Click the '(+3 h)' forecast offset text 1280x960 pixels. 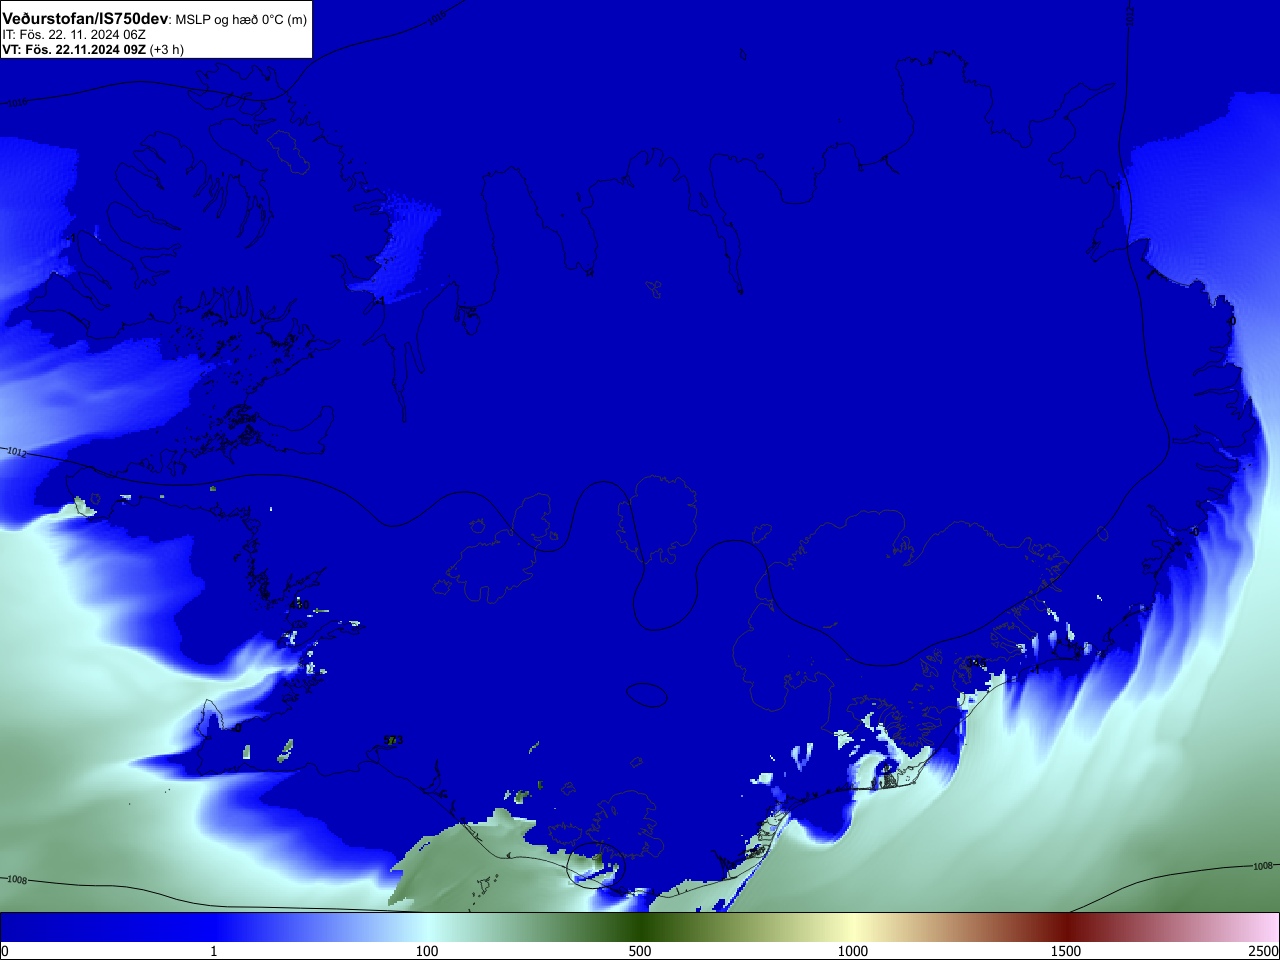[167, 49]
